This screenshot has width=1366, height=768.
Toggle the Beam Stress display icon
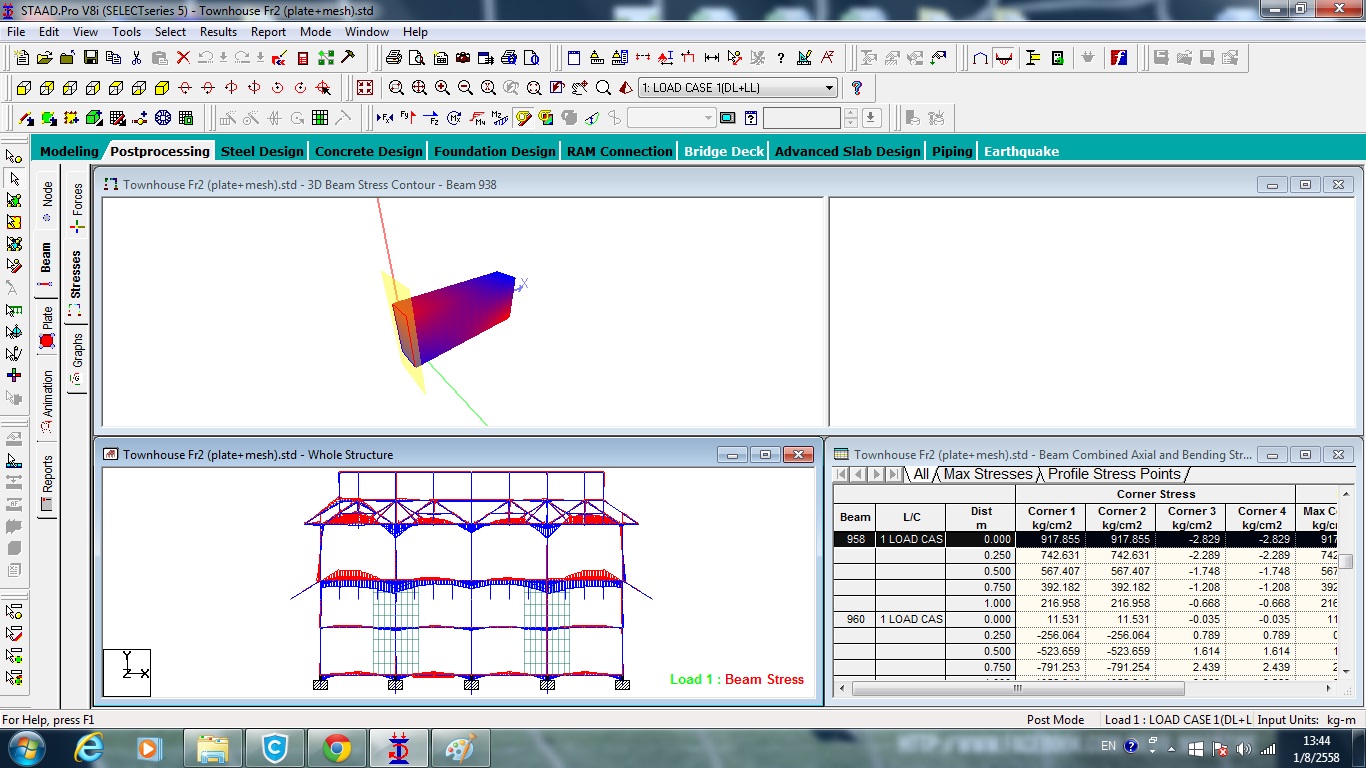coord(523,118)
